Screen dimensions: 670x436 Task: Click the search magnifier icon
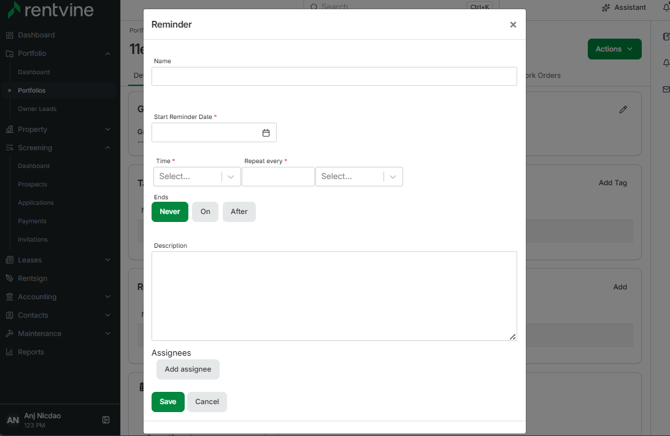pos(314,7)
